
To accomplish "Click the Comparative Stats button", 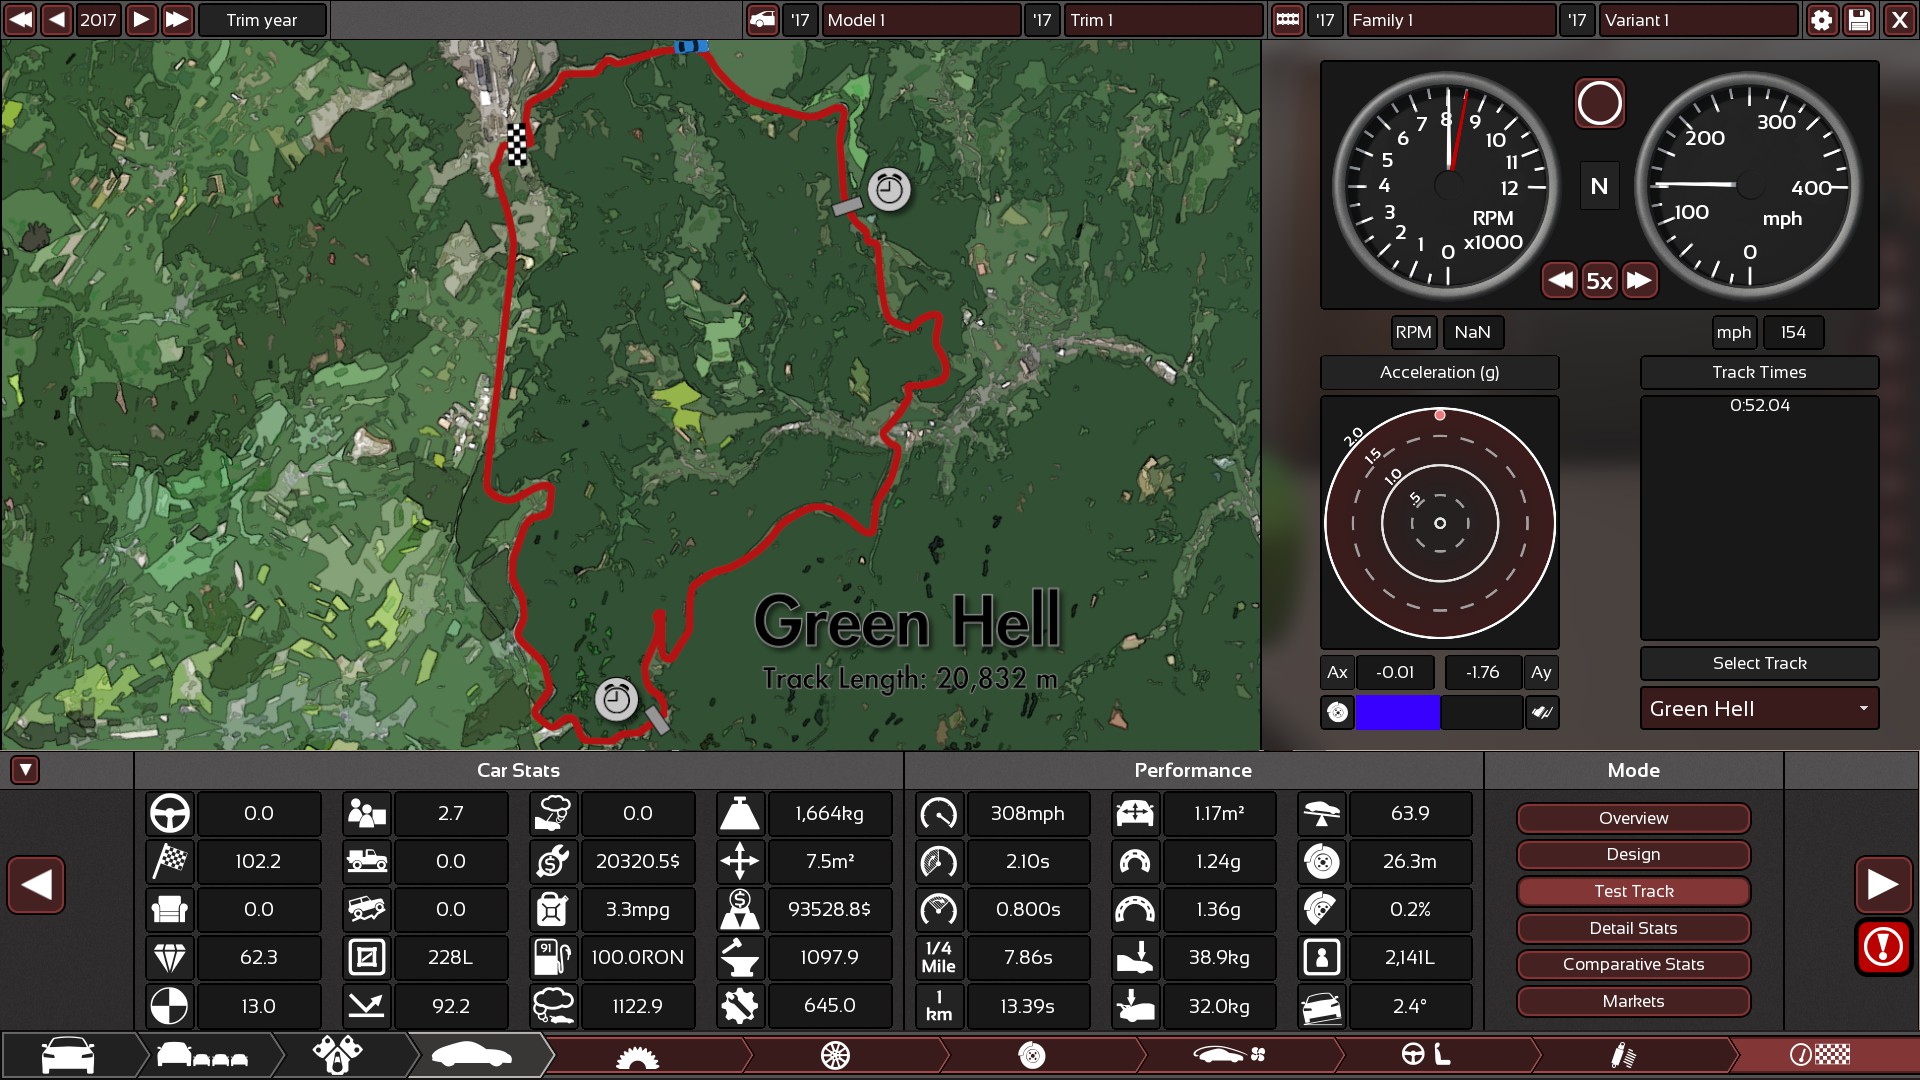I will point(1633,964).
